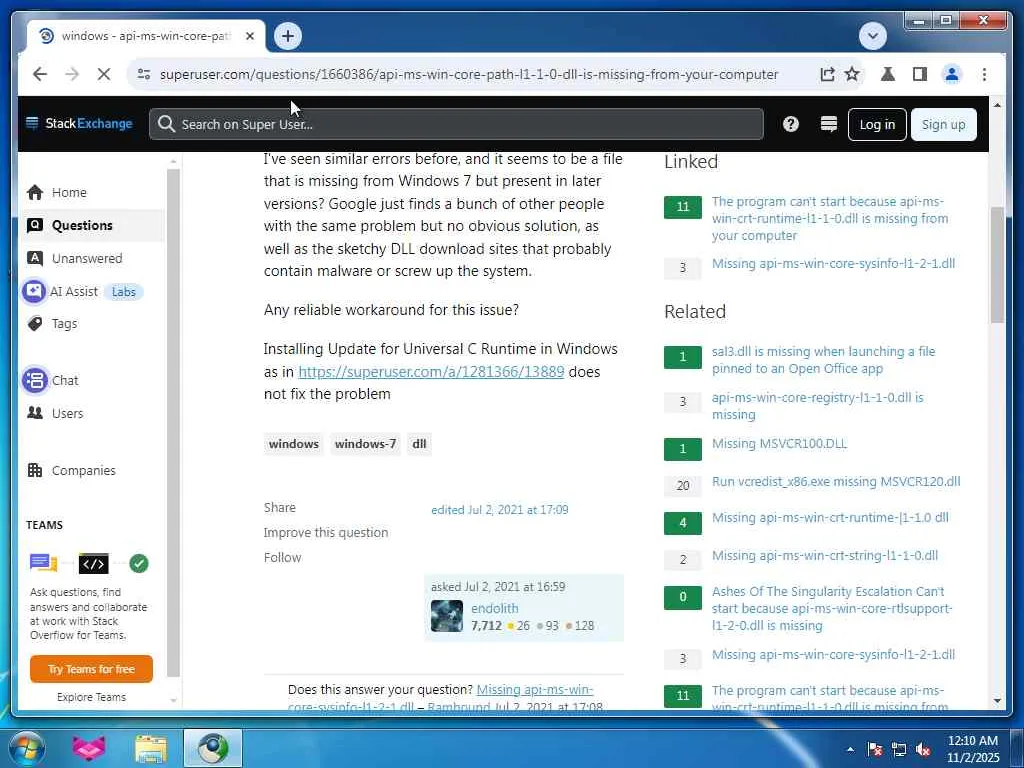Click endolith's avatar thumbnail
This screenshot has width=1024, height=768.
(447, 616)
